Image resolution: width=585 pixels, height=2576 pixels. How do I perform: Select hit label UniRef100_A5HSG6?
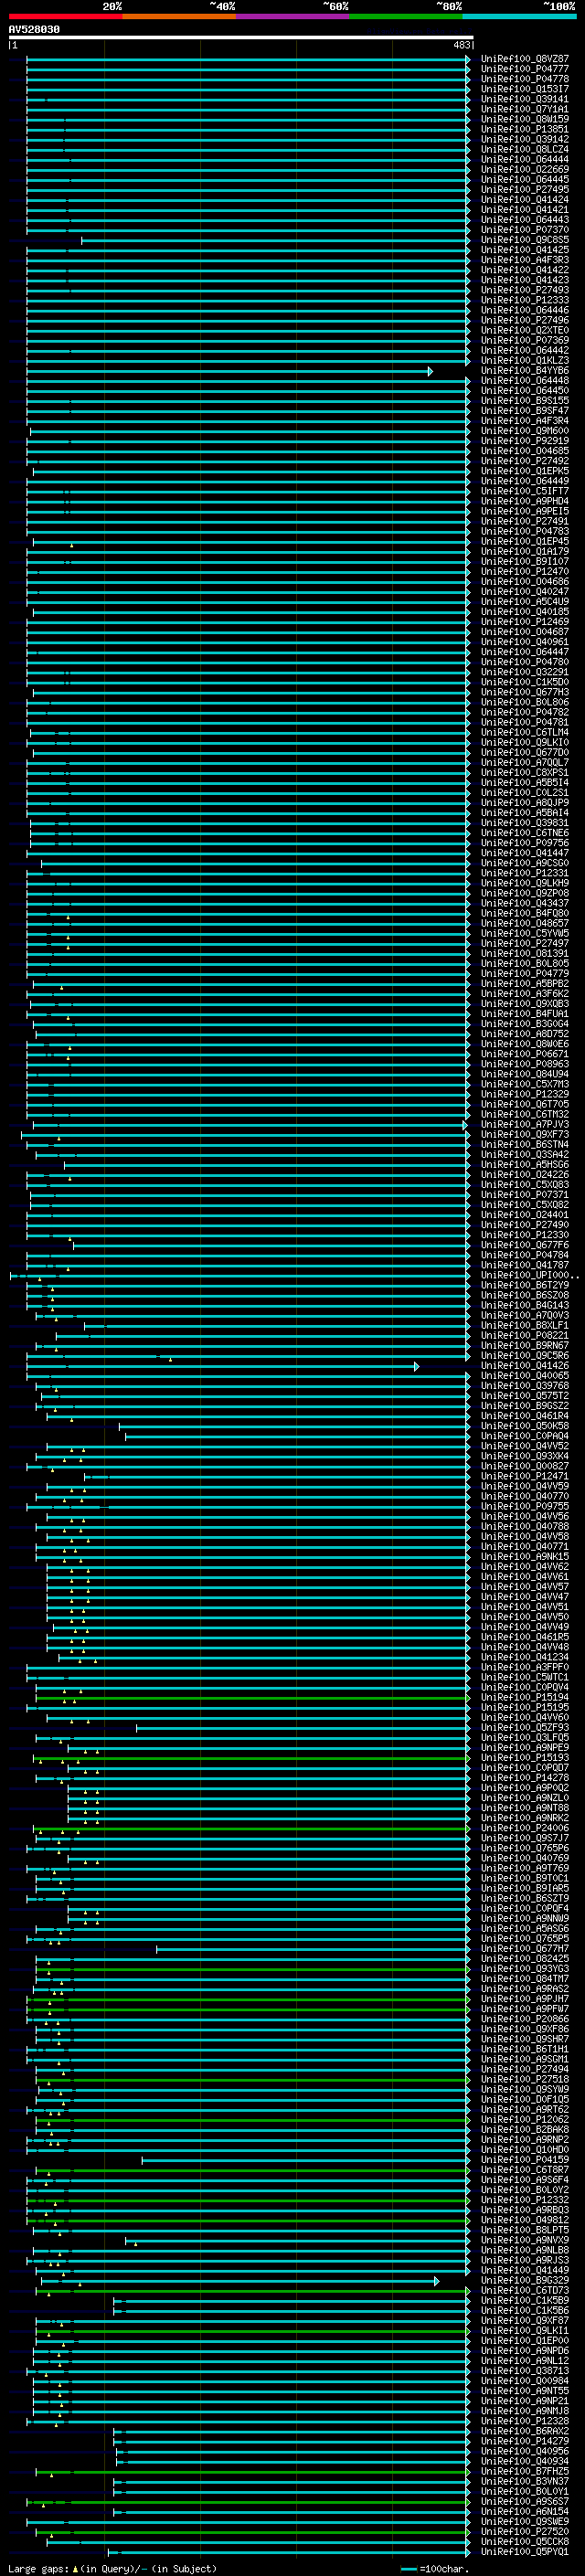(x=524, y=1164)
